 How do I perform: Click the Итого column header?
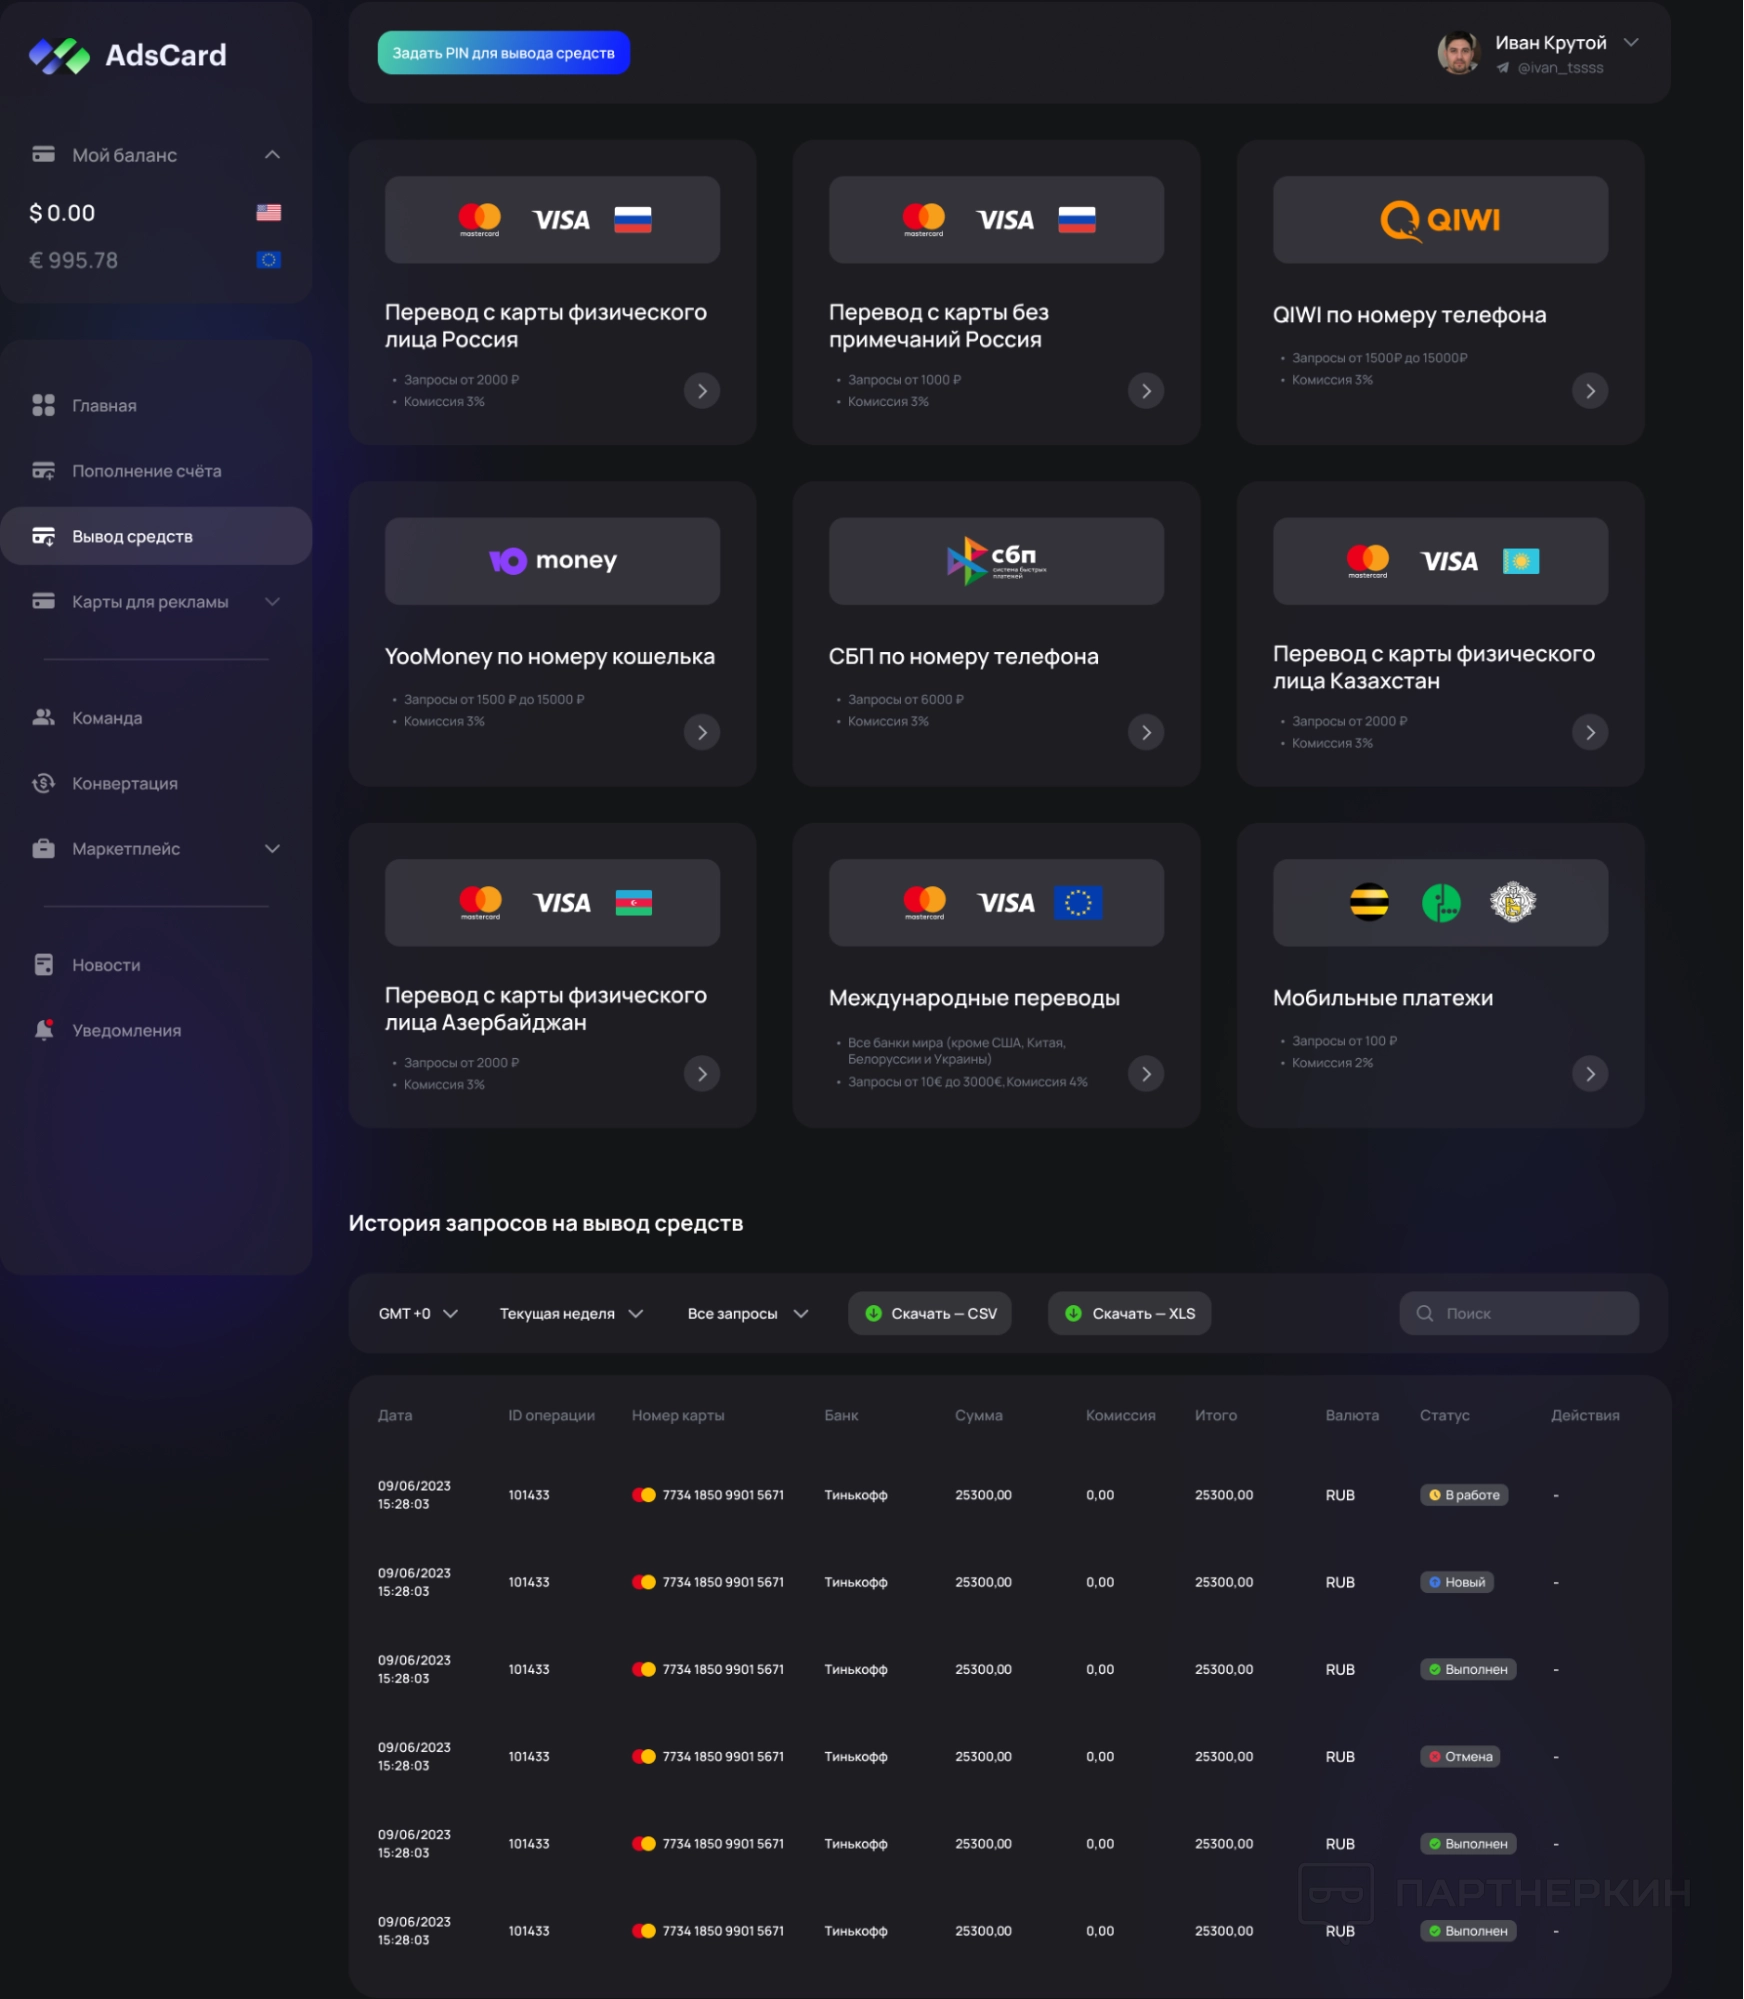pyautogui.click(x=1215, y=1415)
